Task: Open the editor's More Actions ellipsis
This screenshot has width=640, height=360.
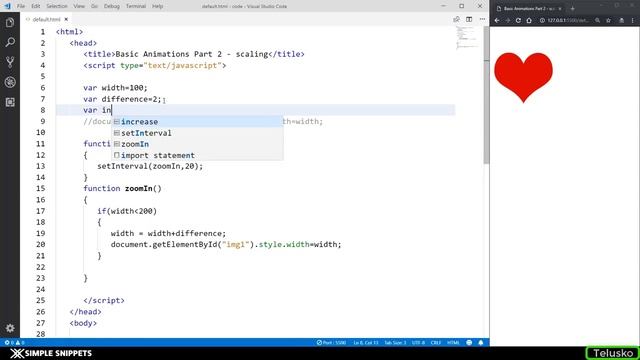Action: 482,19
